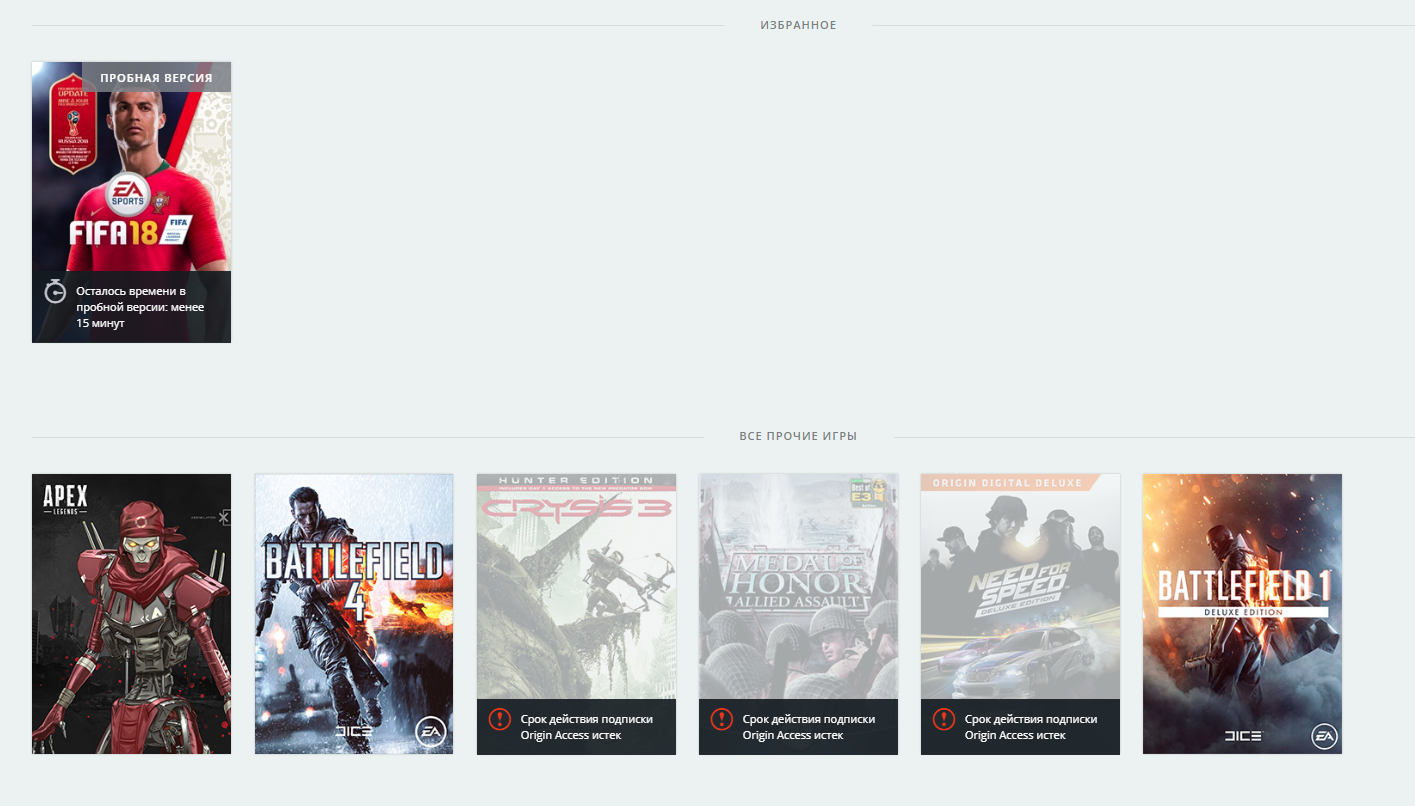Image resolution: width=1415 pixels, height=806 pixels.
Task: Click the EA logo on Battlefield 4 cover
Action: 430,733
